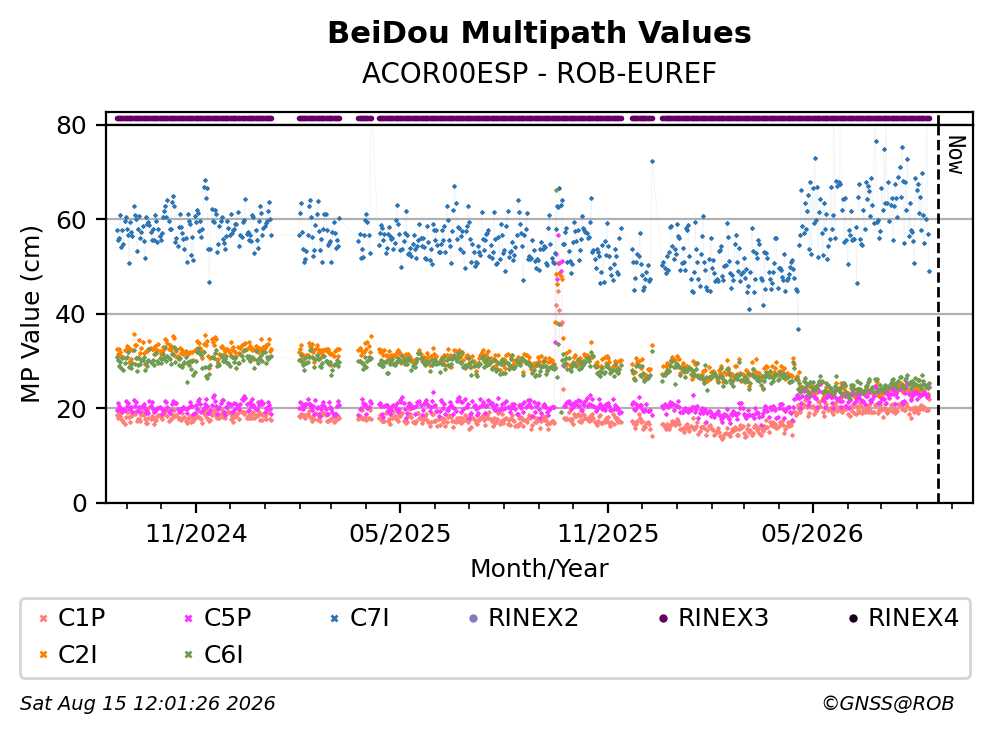This screenshot has height=734, width=992.
Task: Click the ACOR00ESP - ROB-EUREF subtitle
Action: click(539, 73)
